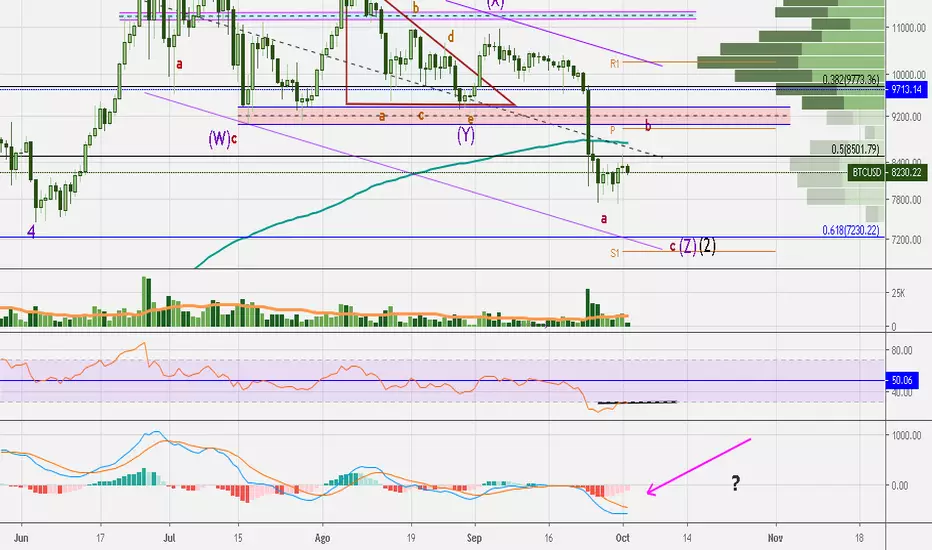
Task: Click the Jun date on time axis
Action: [21, 538]
